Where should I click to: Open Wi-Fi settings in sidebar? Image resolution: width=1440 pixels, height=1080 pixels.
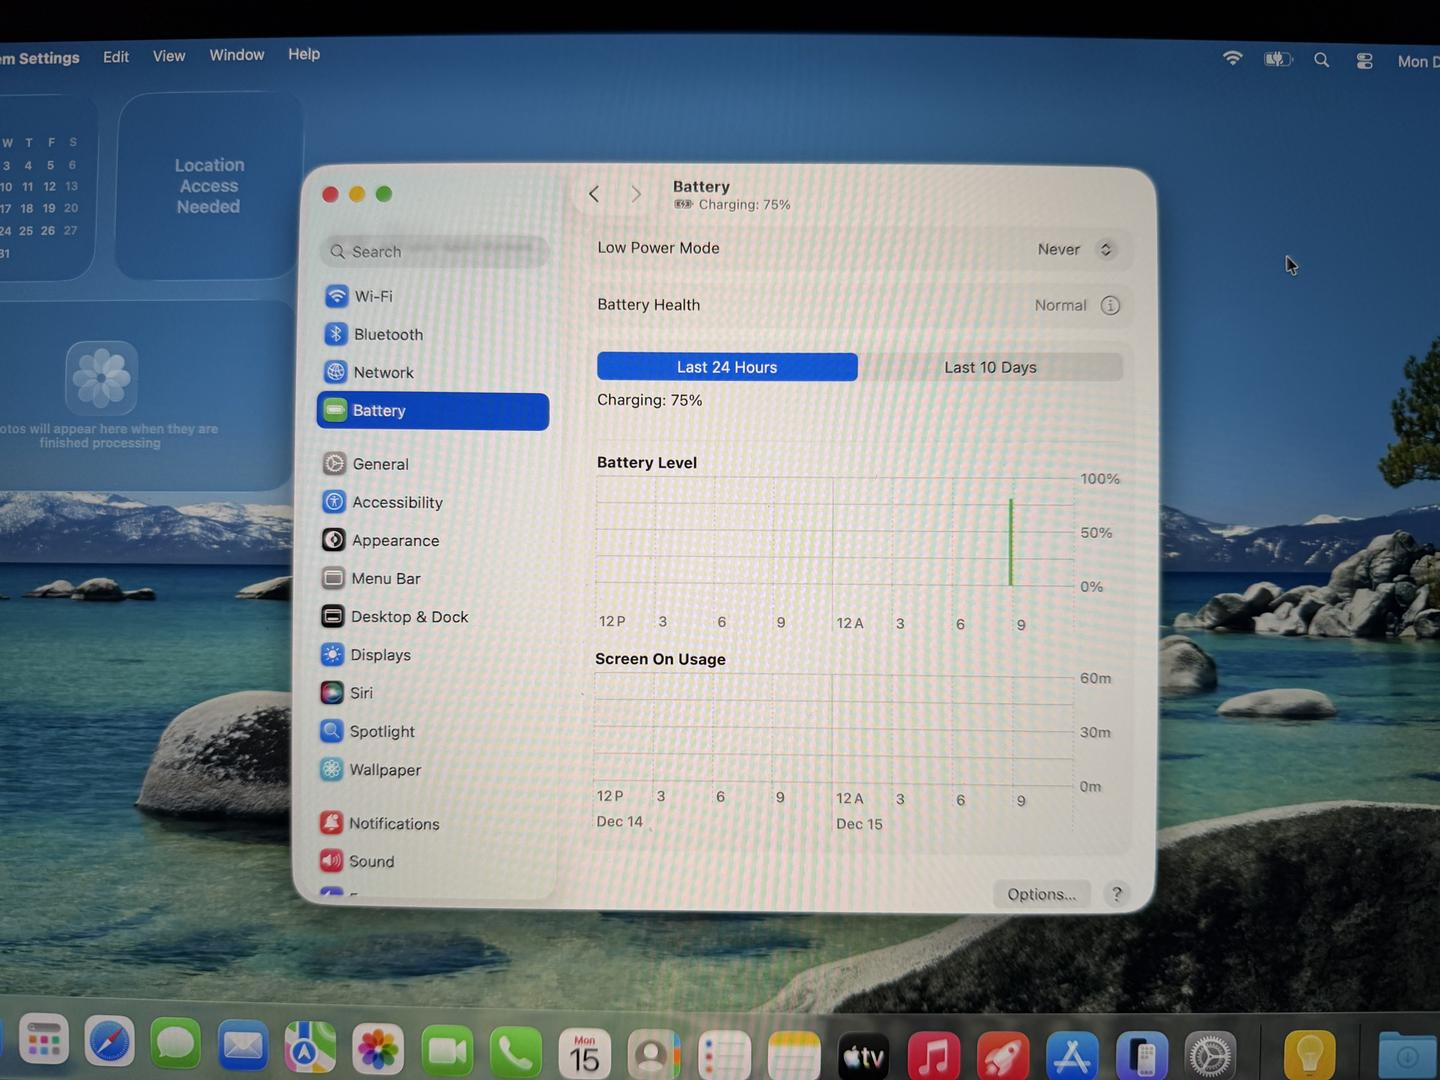(372, 296)
